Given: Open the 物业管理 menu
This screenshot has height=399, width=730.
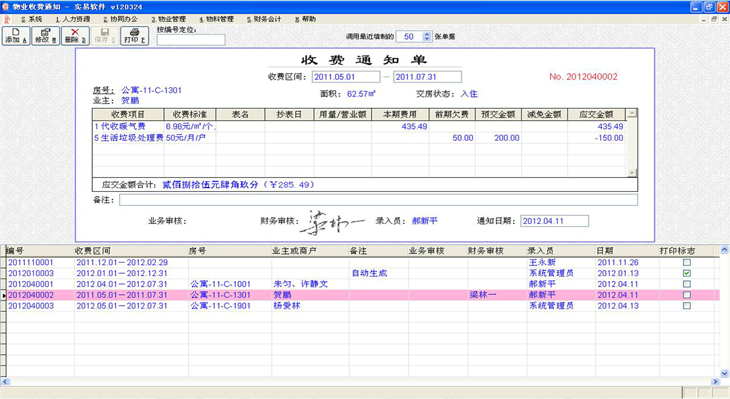Looking at the screenshot, I should tap(169, 19).
